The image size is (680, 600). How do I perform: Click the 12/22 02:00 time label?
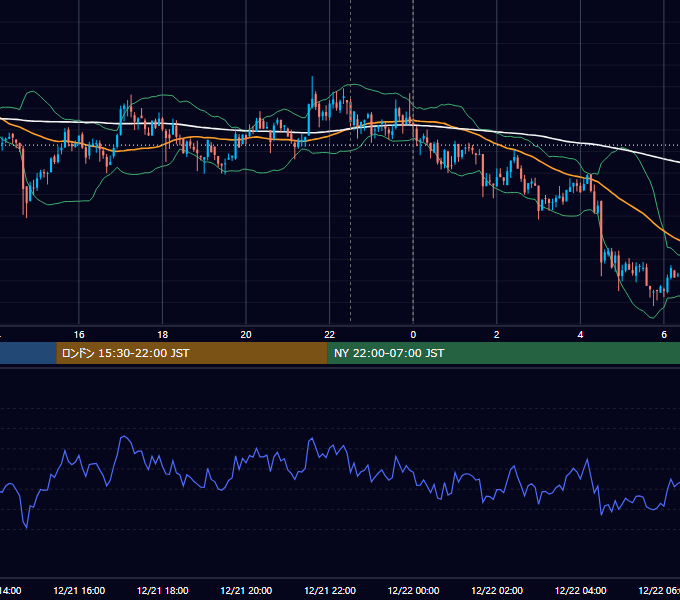click(497, 590)
